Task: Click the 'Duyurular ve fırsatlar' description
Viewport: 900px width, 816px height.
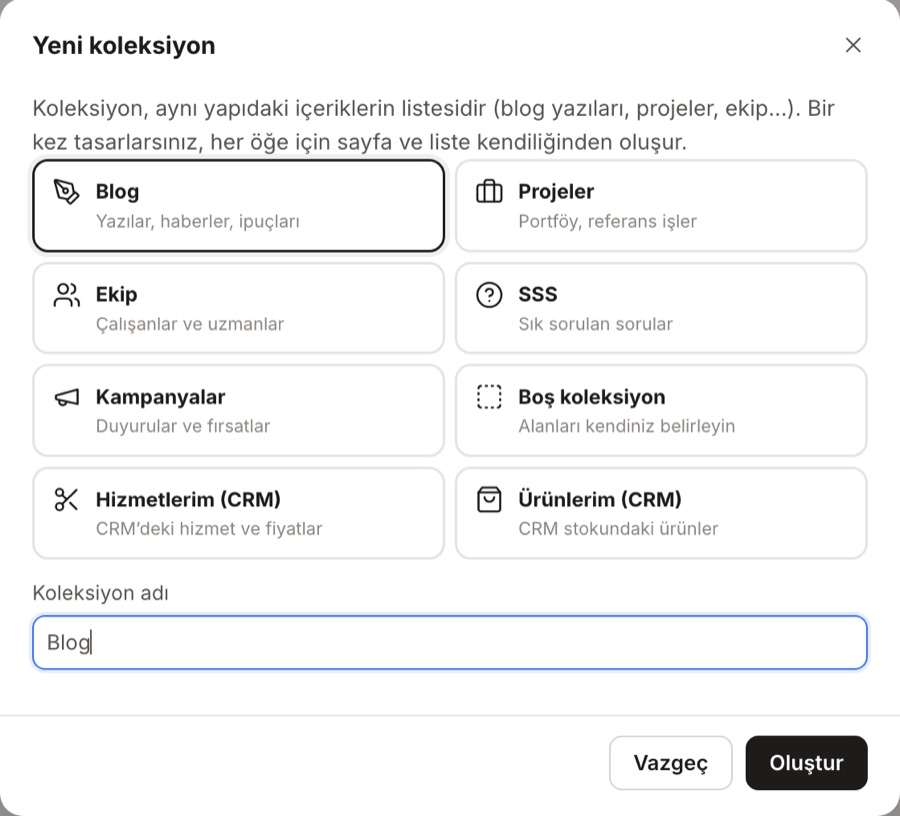Action: coord(183,426)
